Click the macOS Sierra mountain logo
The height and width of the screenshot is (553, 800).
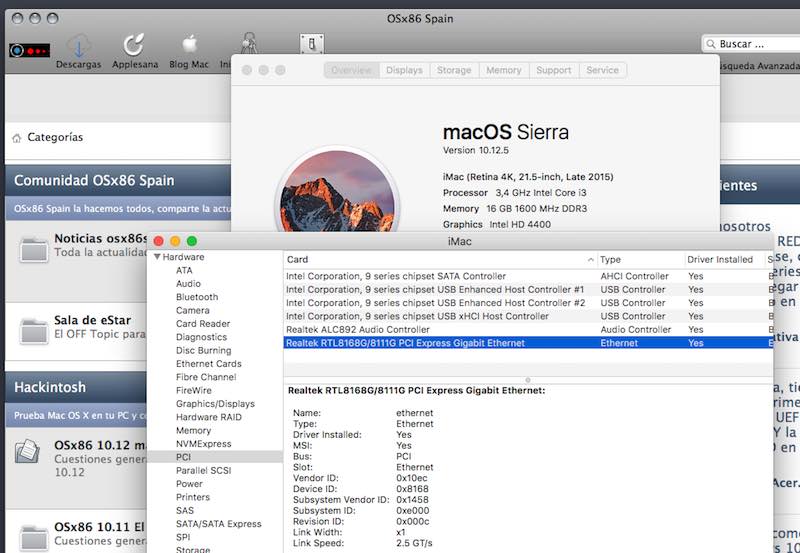click(x=337, y=191)
